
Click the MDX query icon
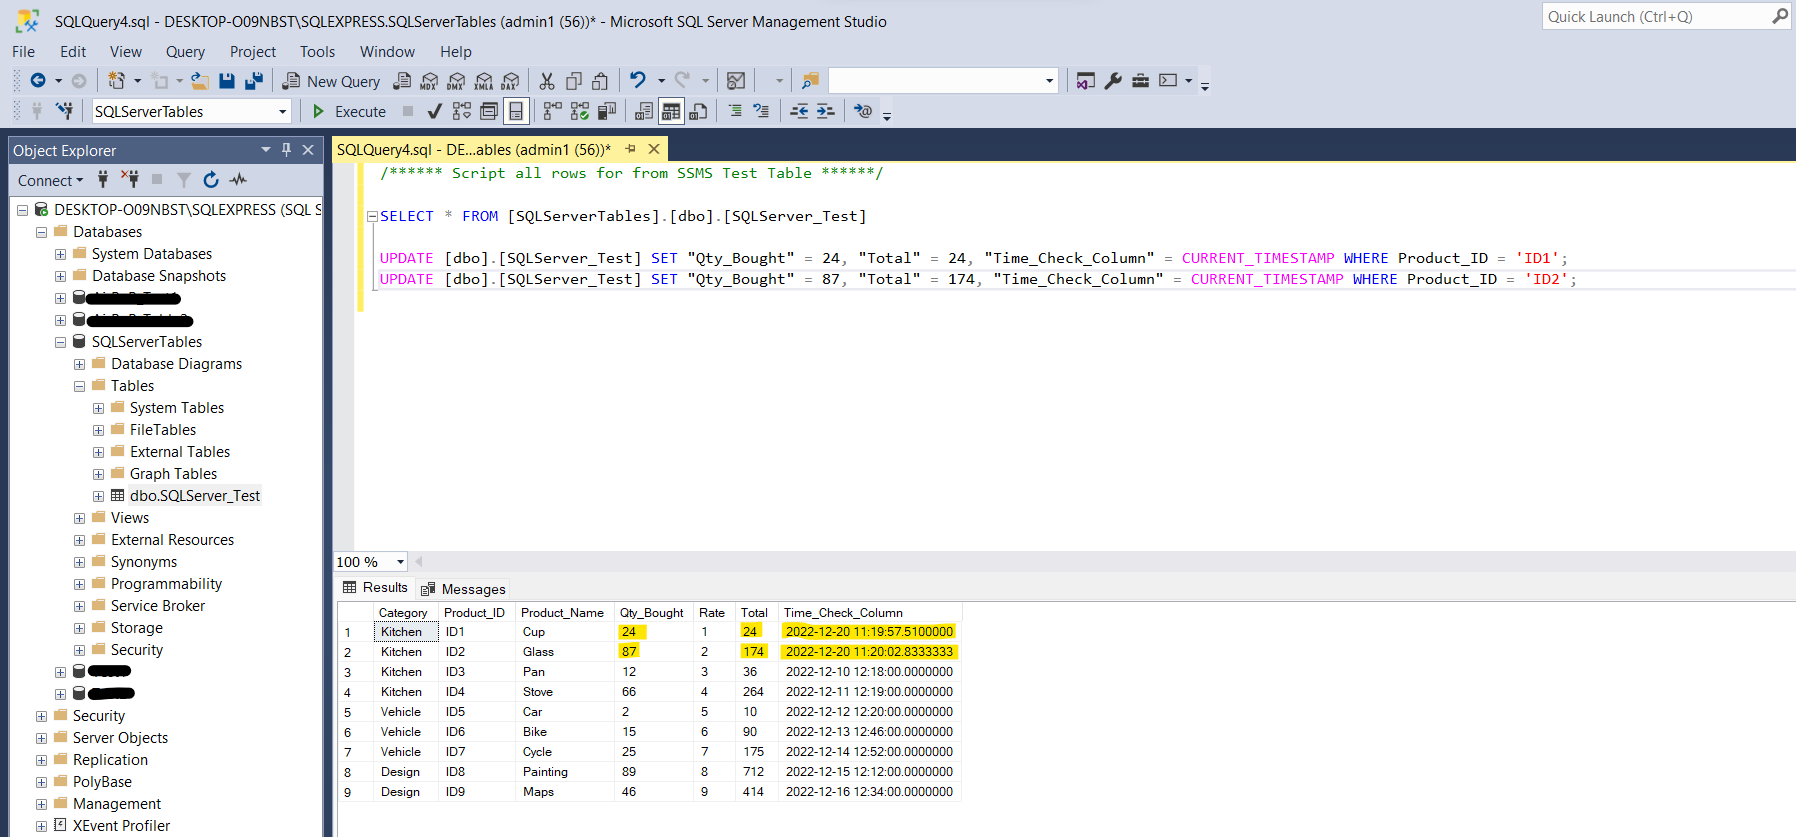pos(429,81)
